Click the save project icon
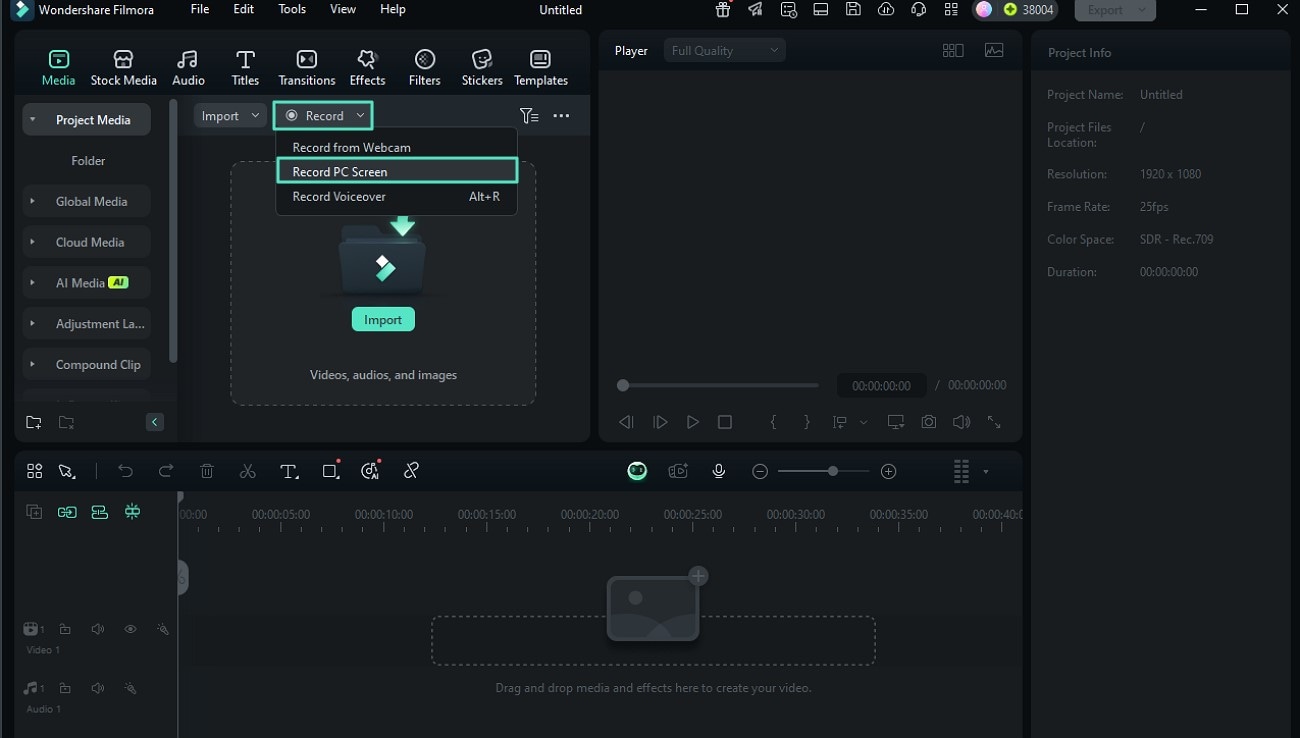 tap(853, 10)
